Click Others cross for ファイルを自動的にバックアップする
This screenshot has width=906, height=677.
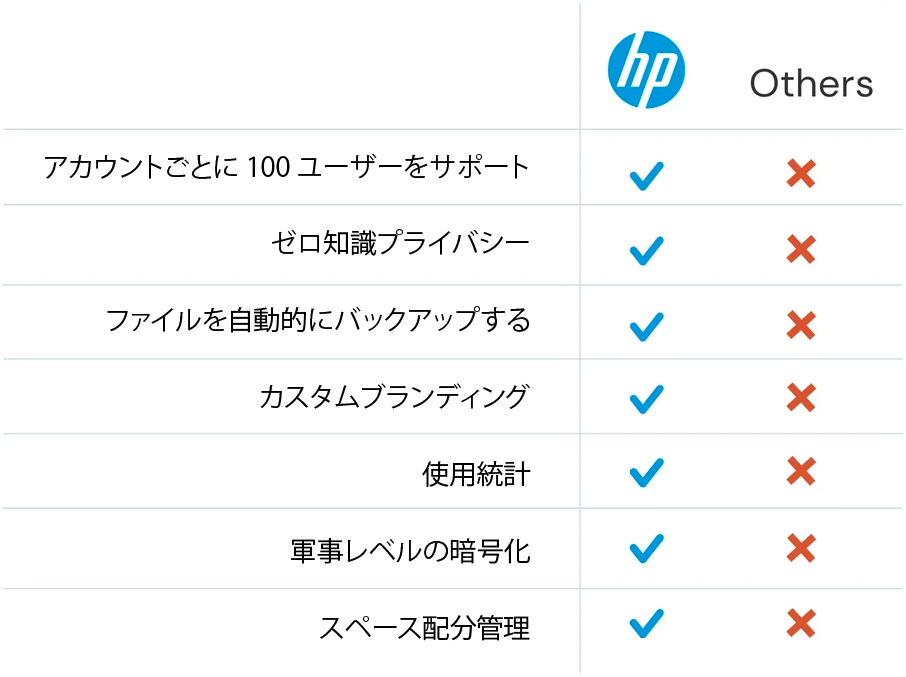(x=800, y=325)
